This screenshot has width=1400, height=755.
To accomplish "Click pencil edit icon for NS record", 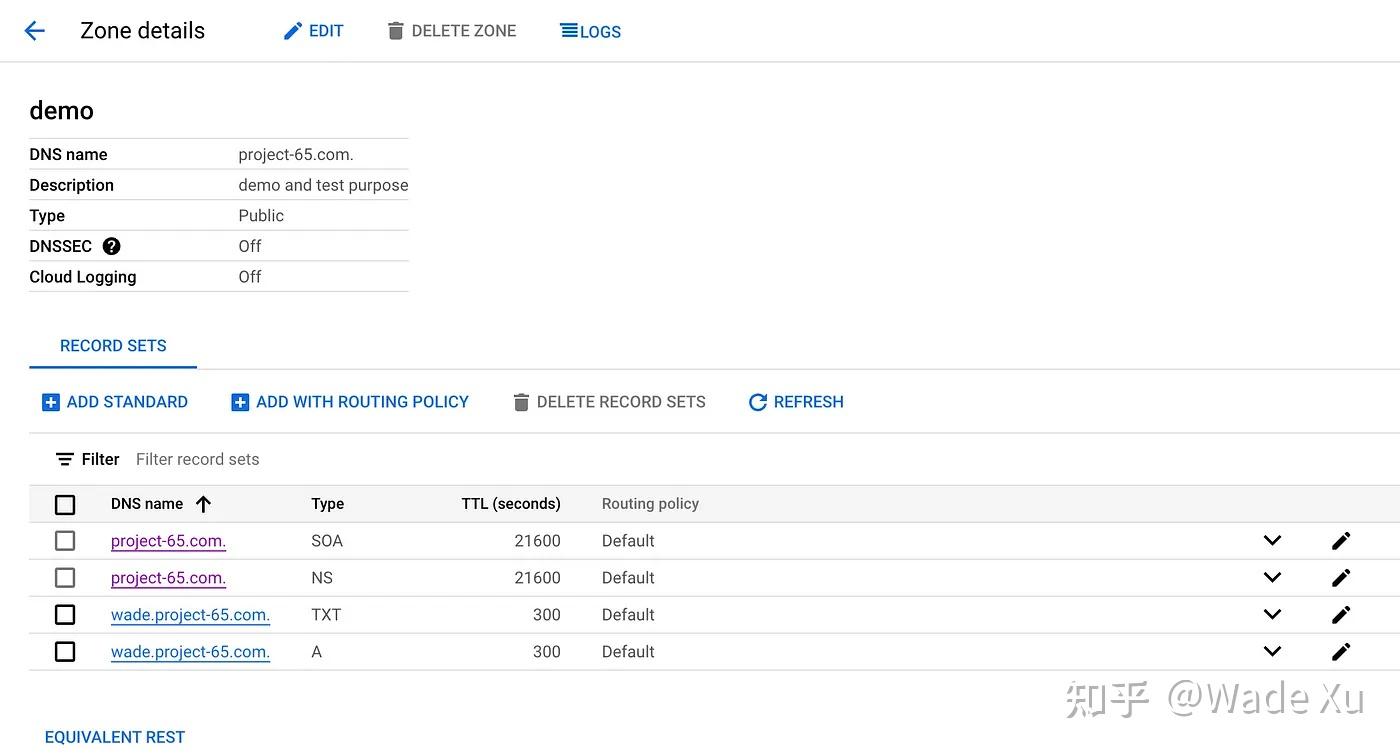I will coord(1341,578).
